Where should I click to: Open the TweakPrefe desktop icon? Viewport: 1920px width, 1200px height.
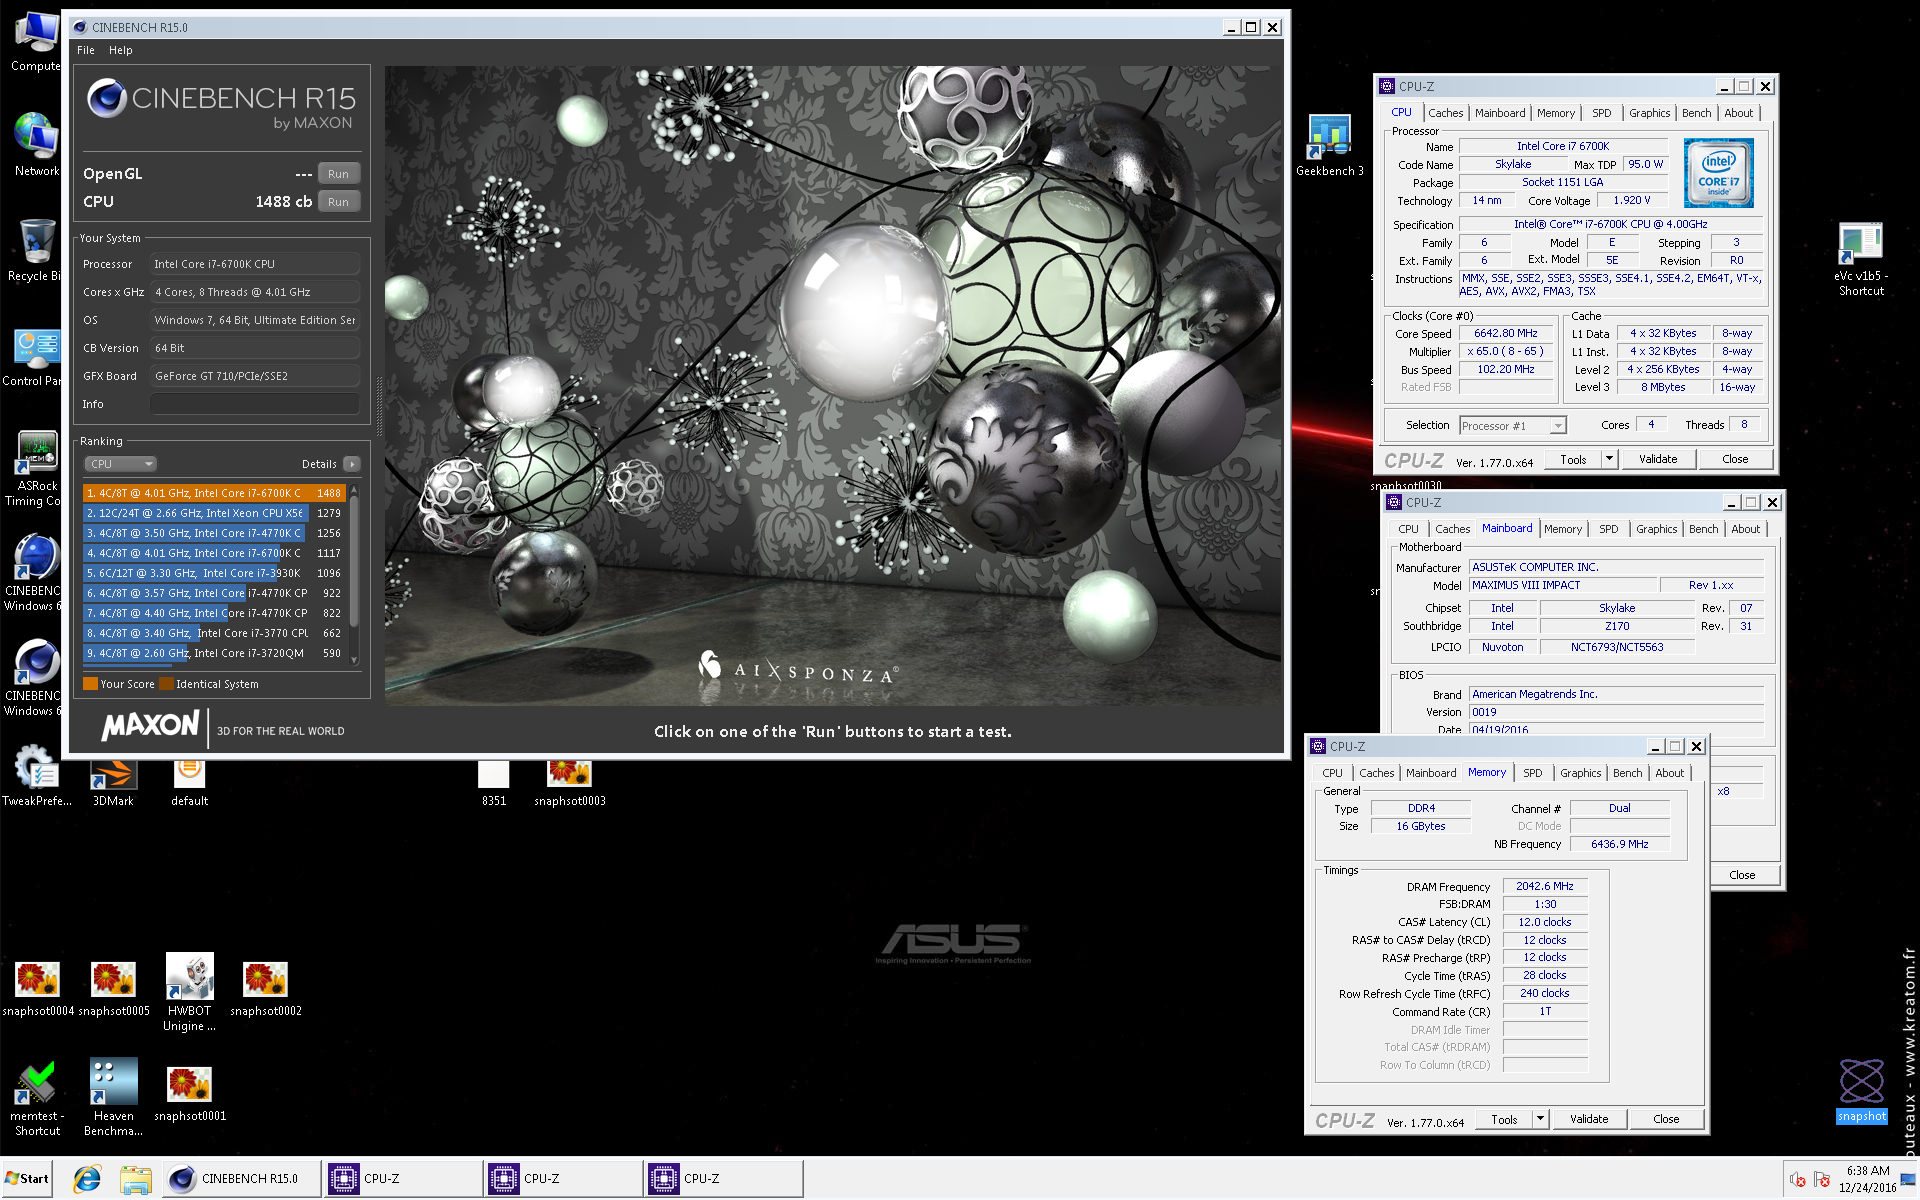point(36,776)
